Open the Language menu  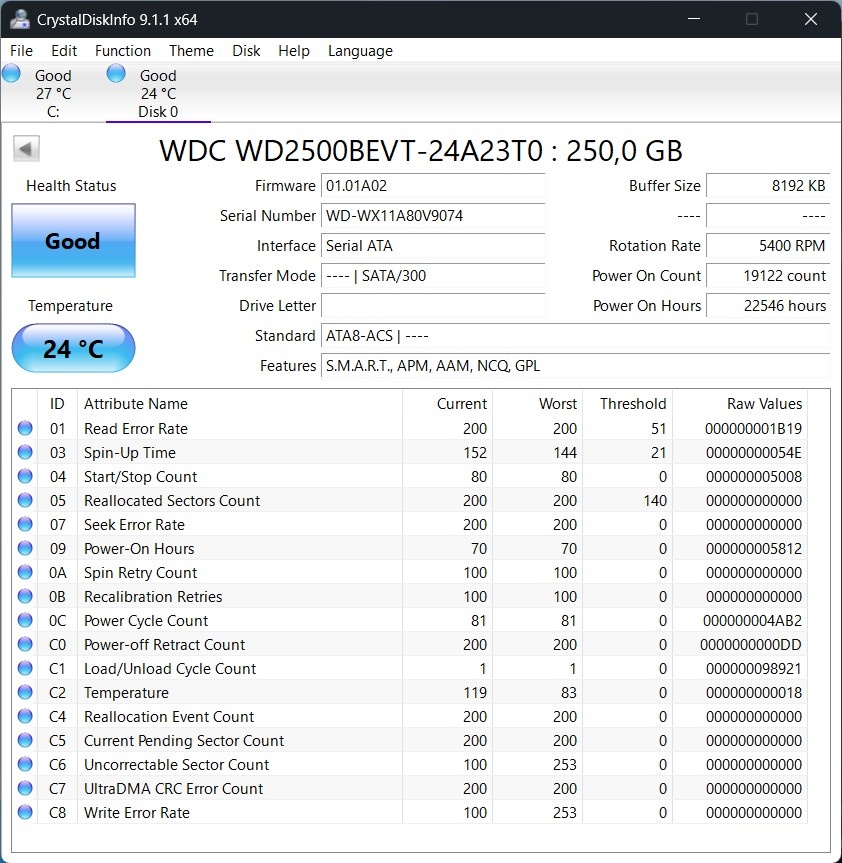[359, 50]
